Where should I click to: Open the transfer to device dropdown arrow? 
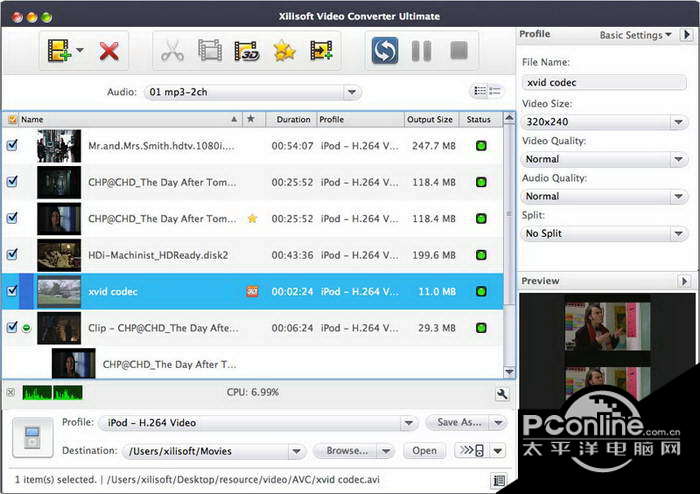tap(498, 451)
